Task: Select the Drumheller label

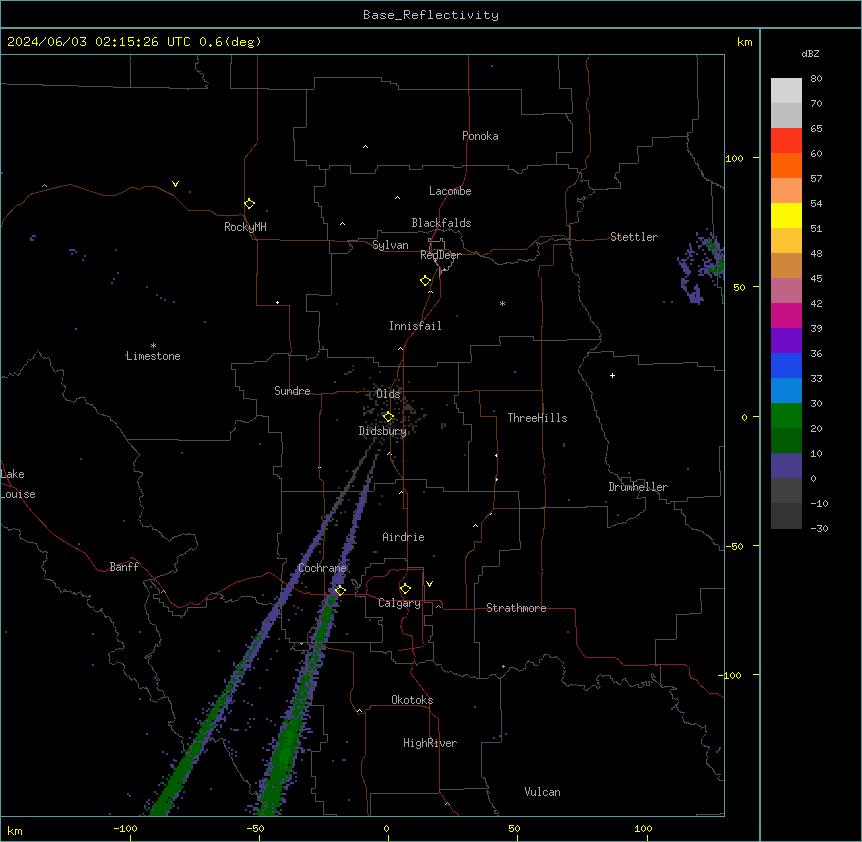Action: [638, 487]
